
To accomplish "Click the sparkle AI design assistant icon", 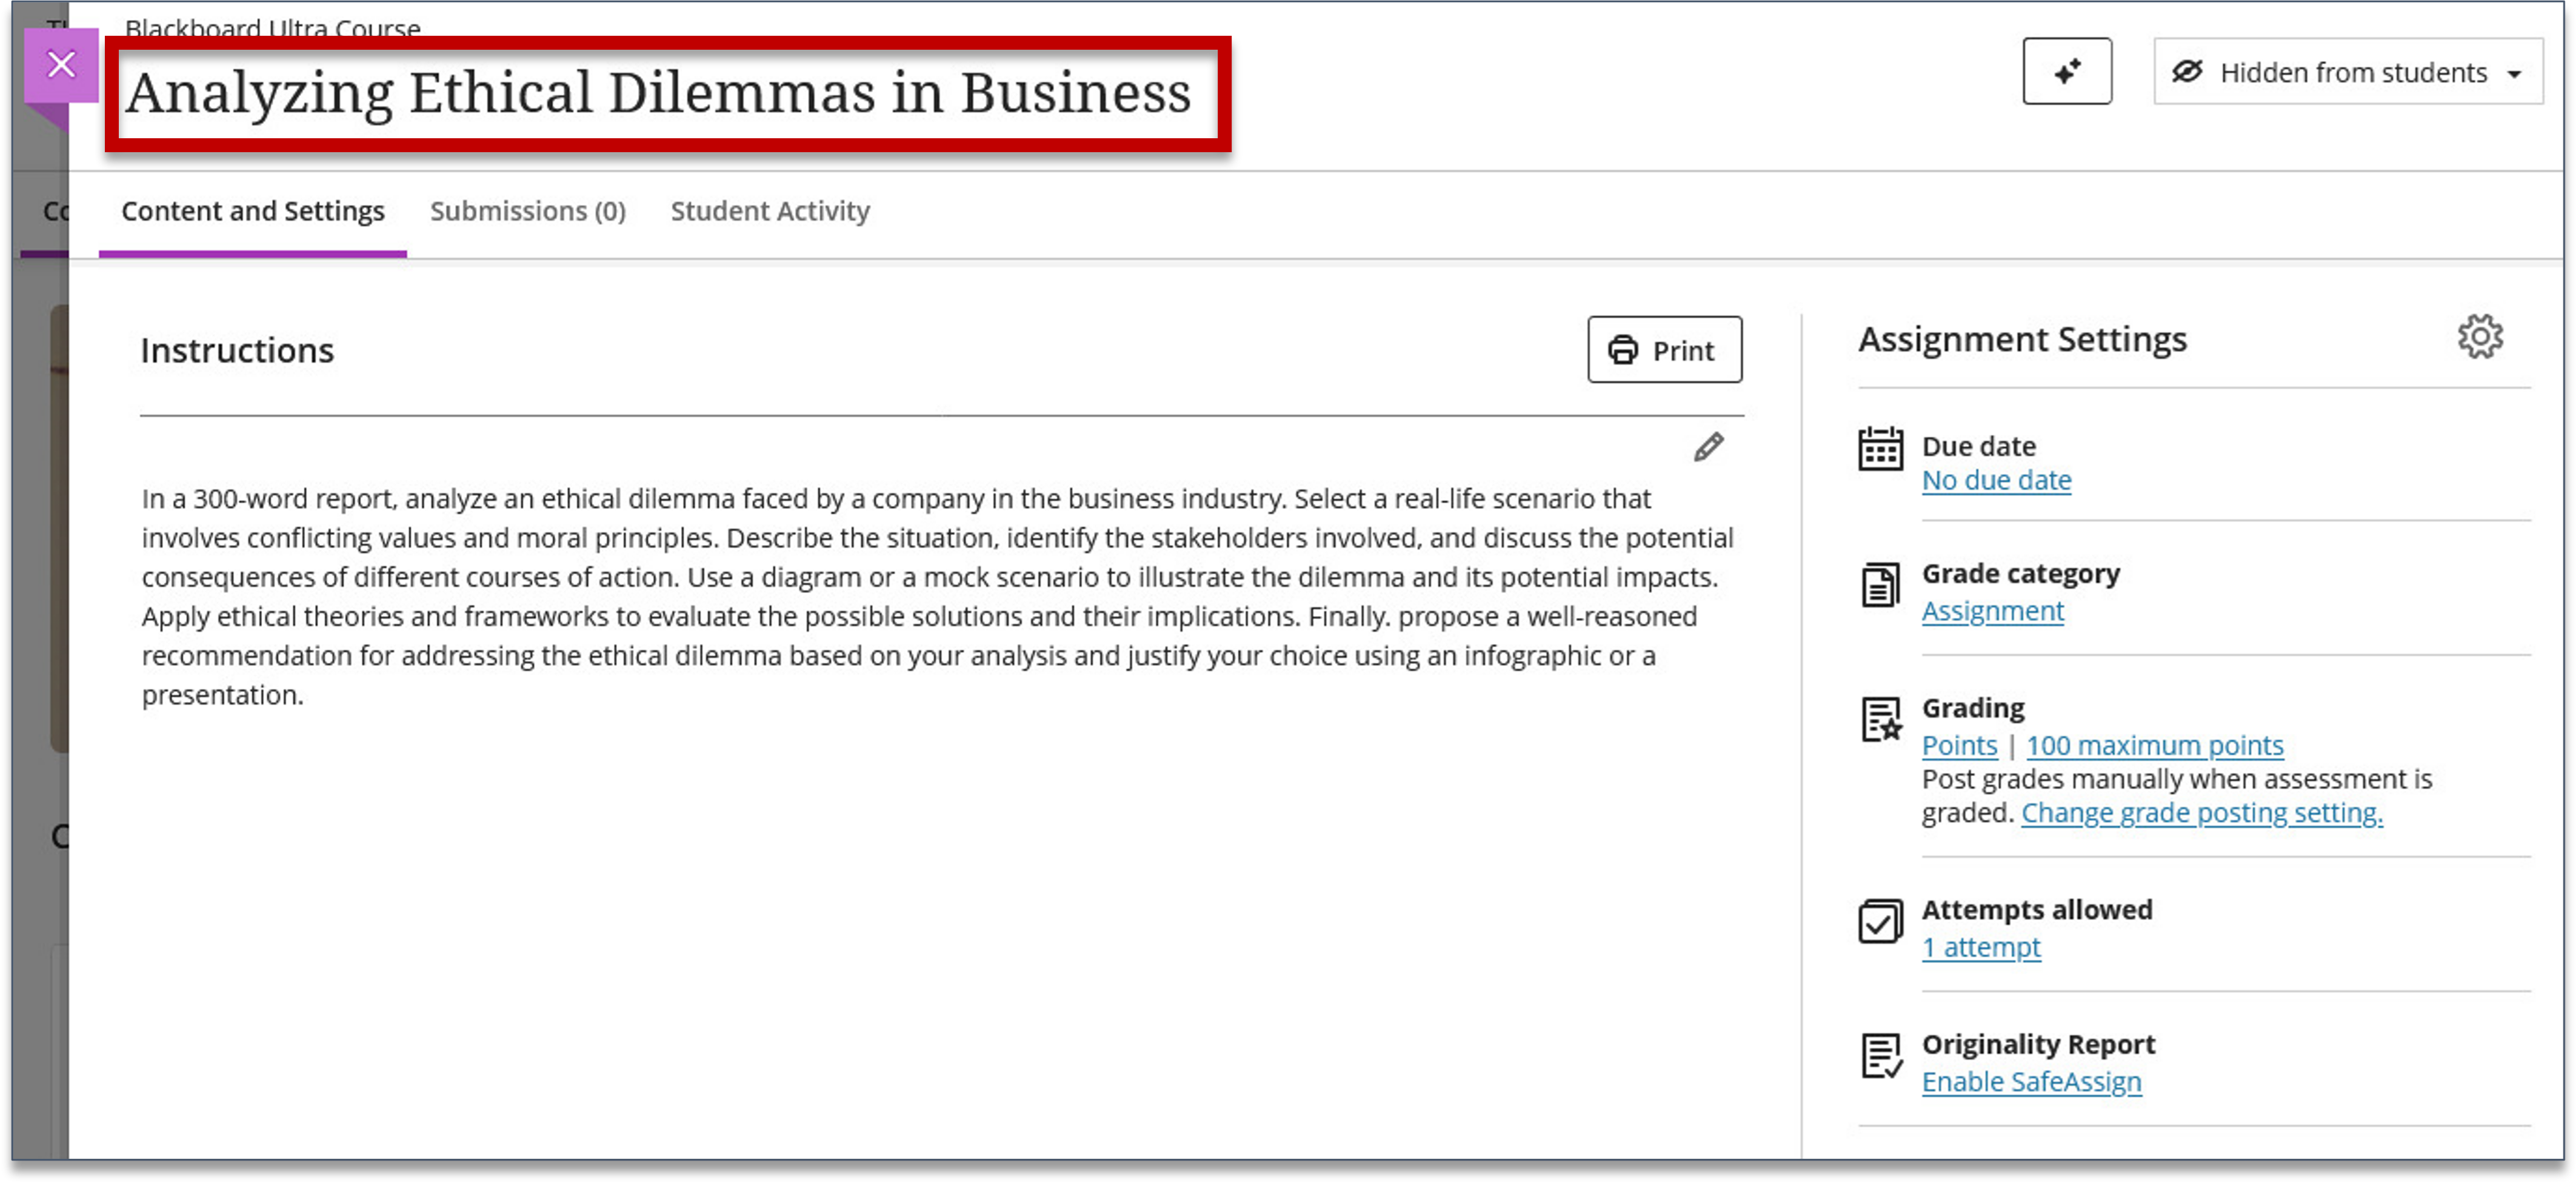I will point(2066,71).
